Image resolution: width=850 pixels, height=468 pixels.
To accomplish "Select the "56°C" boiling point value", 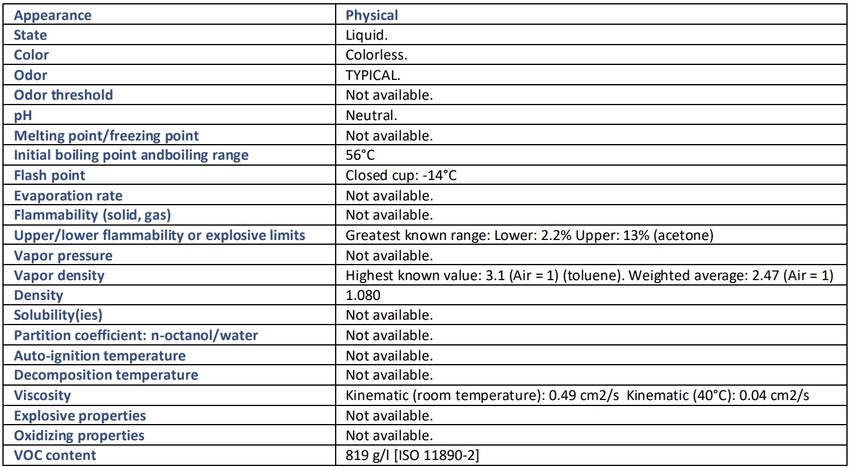I will click(360, 155).
